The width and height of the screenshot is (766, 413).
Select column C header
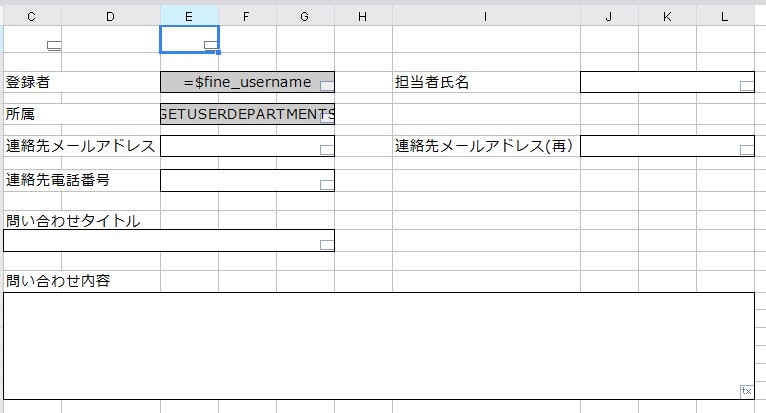click(x=32, y=17)
